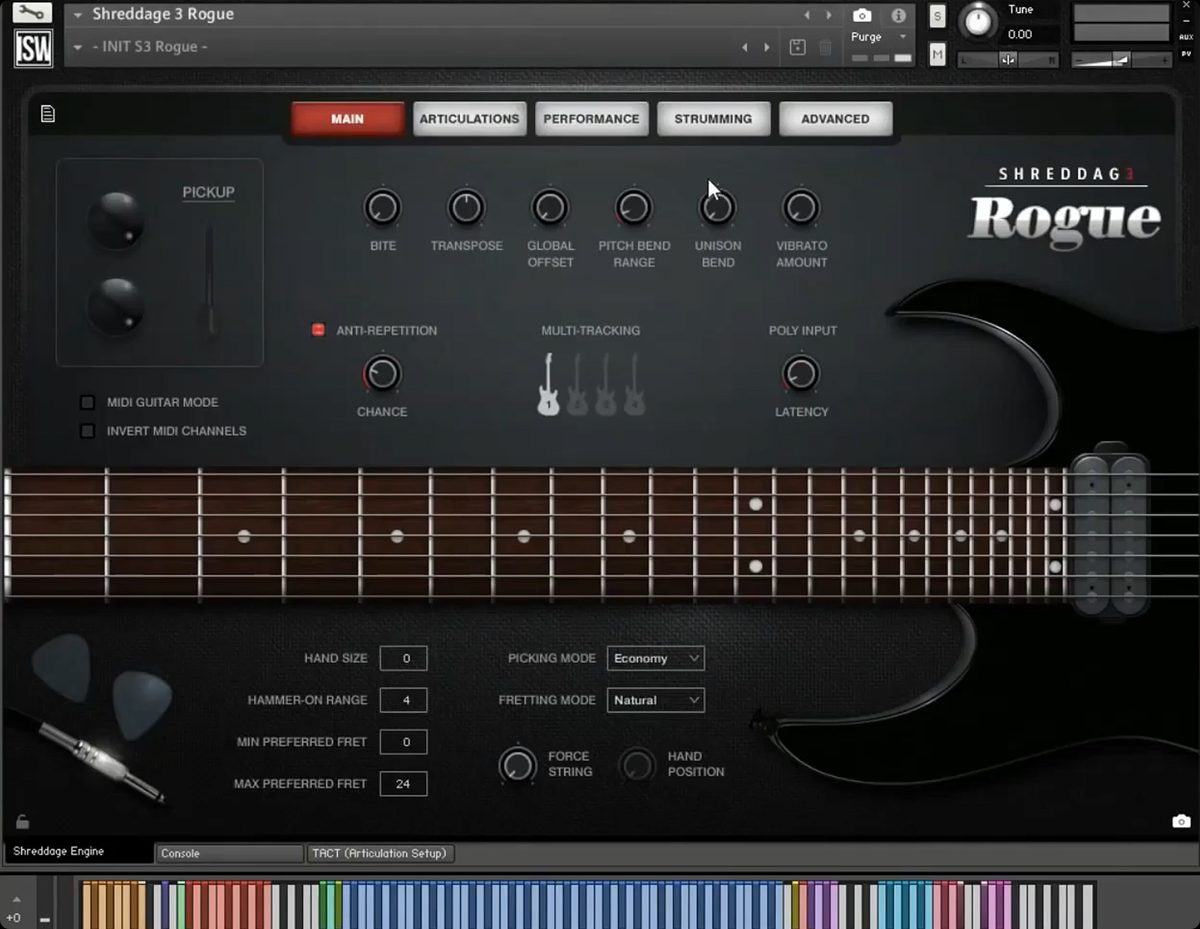
Task: Switch to the ADVANCED tab
Action: point(835,118)
